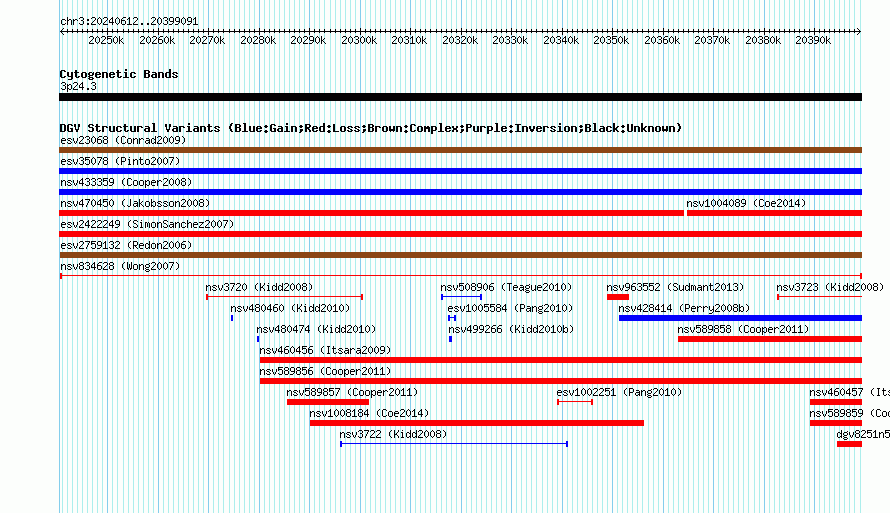Select nsv589859 variant label

(849, 413)
